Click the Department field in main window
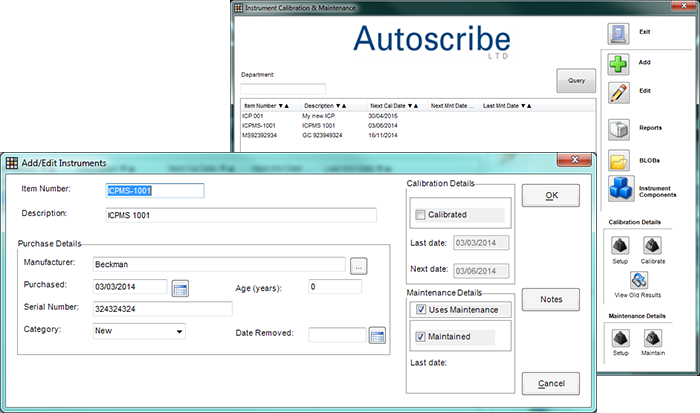 (283, 88)
